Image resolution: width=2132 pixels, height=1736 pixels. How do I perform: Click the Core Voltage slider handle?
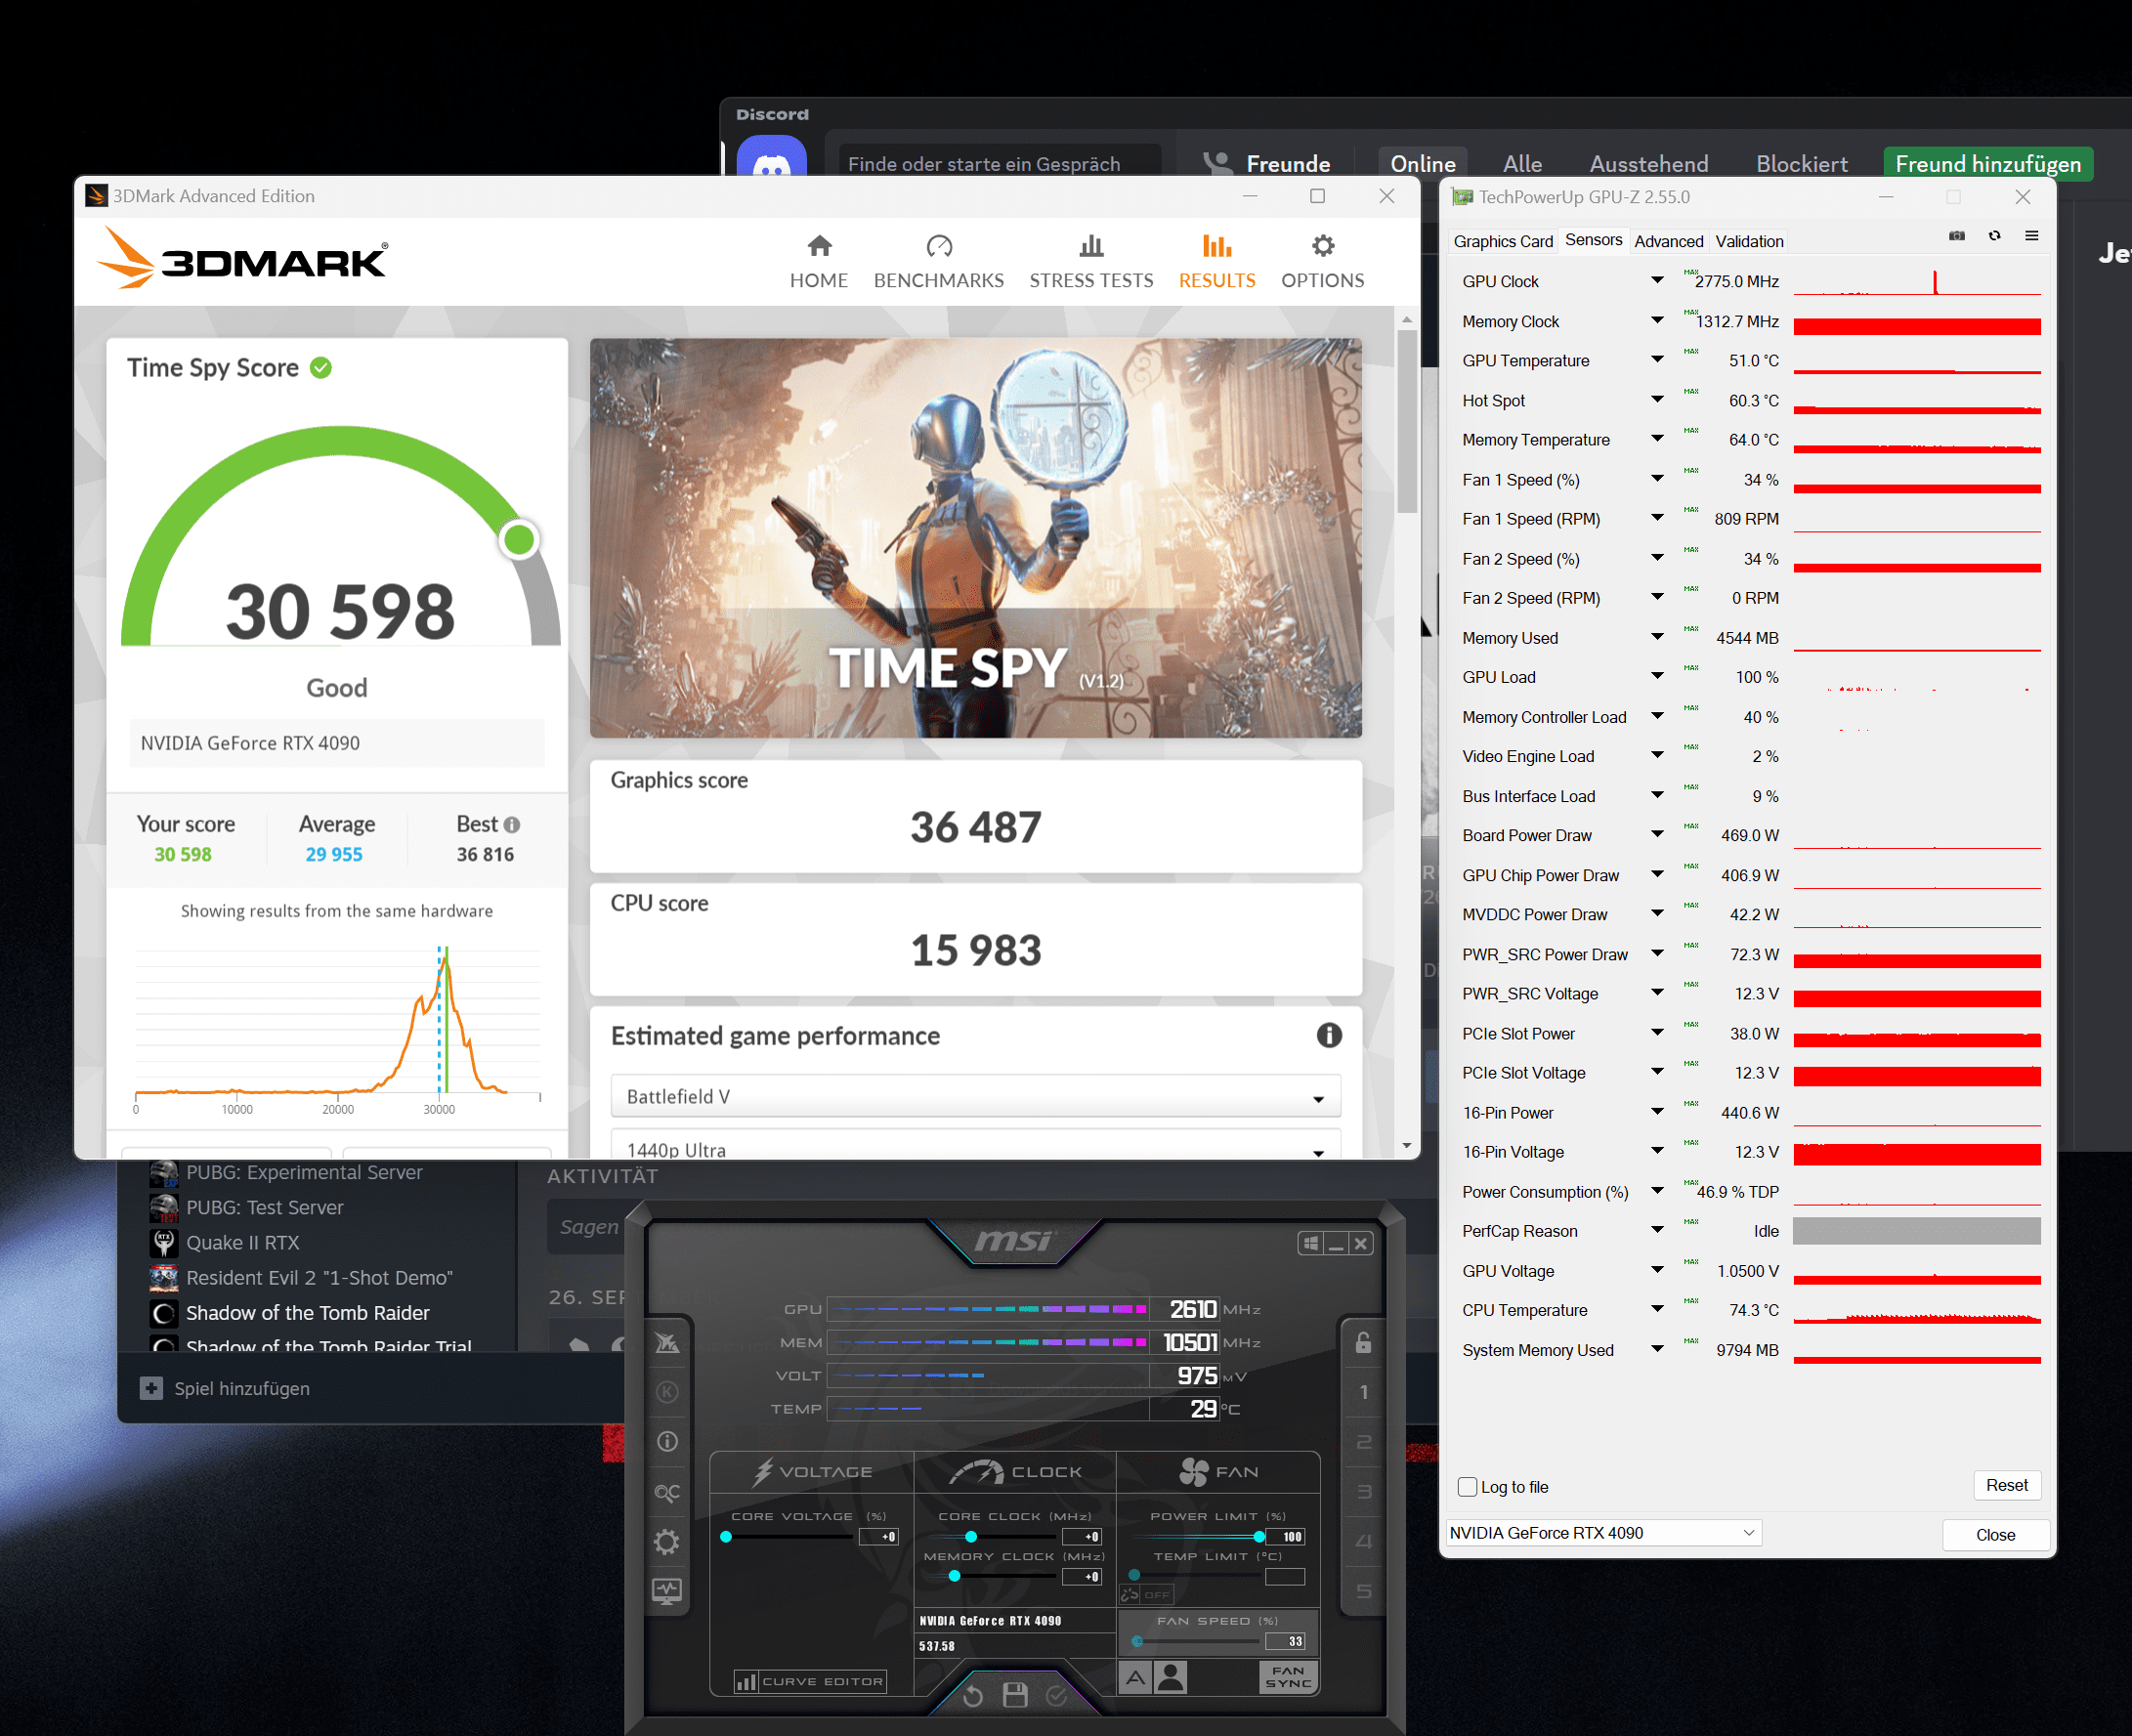[x=726, y=1537]
